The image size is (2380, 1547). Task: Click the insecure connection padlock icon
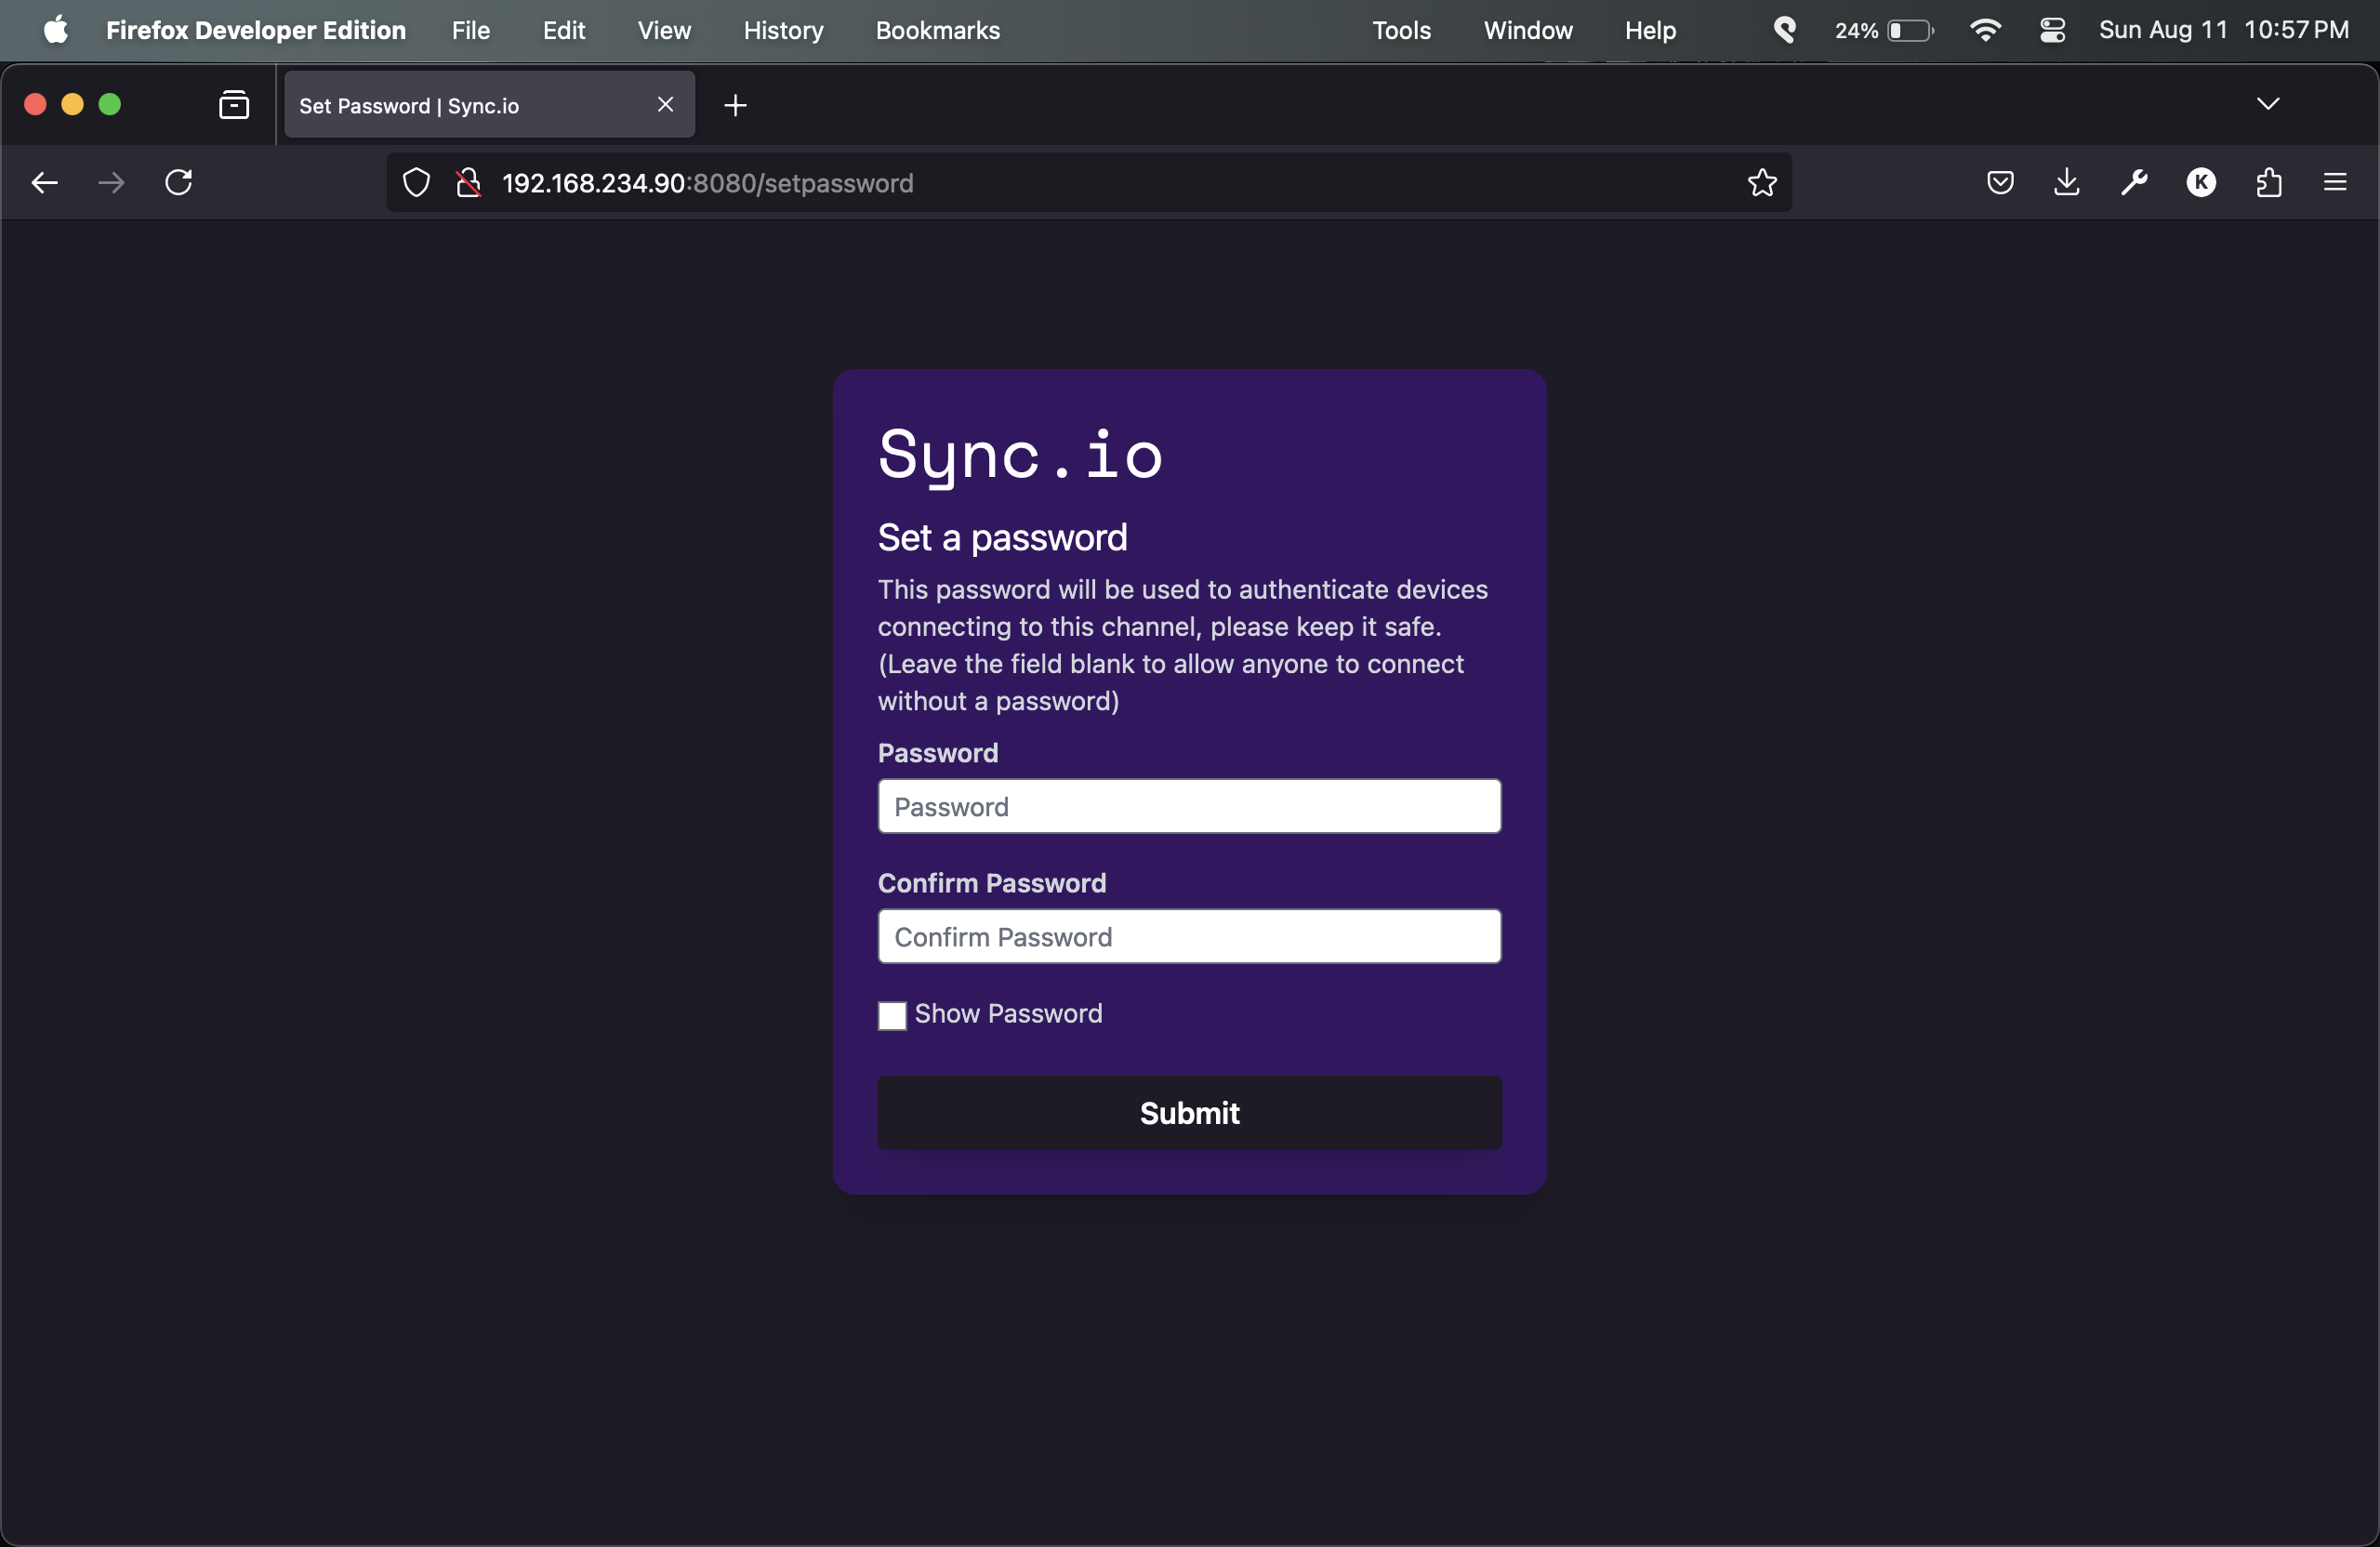(x=468, y=183)
